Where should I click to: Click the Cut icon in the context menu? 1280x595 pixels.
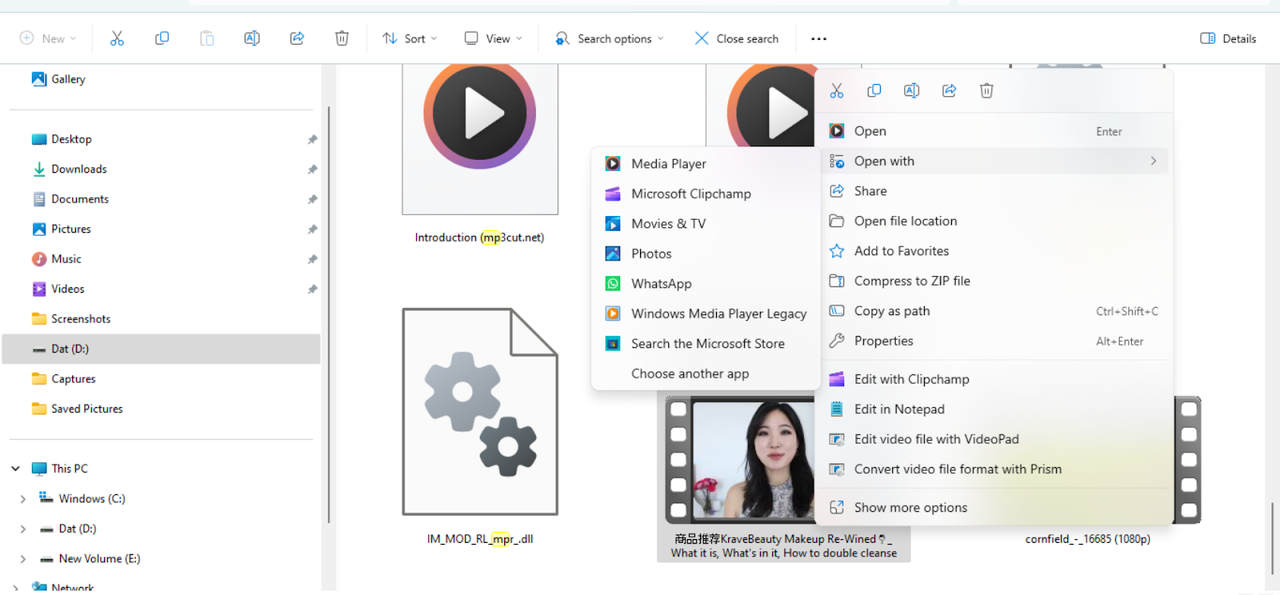(x=837, y=91)
